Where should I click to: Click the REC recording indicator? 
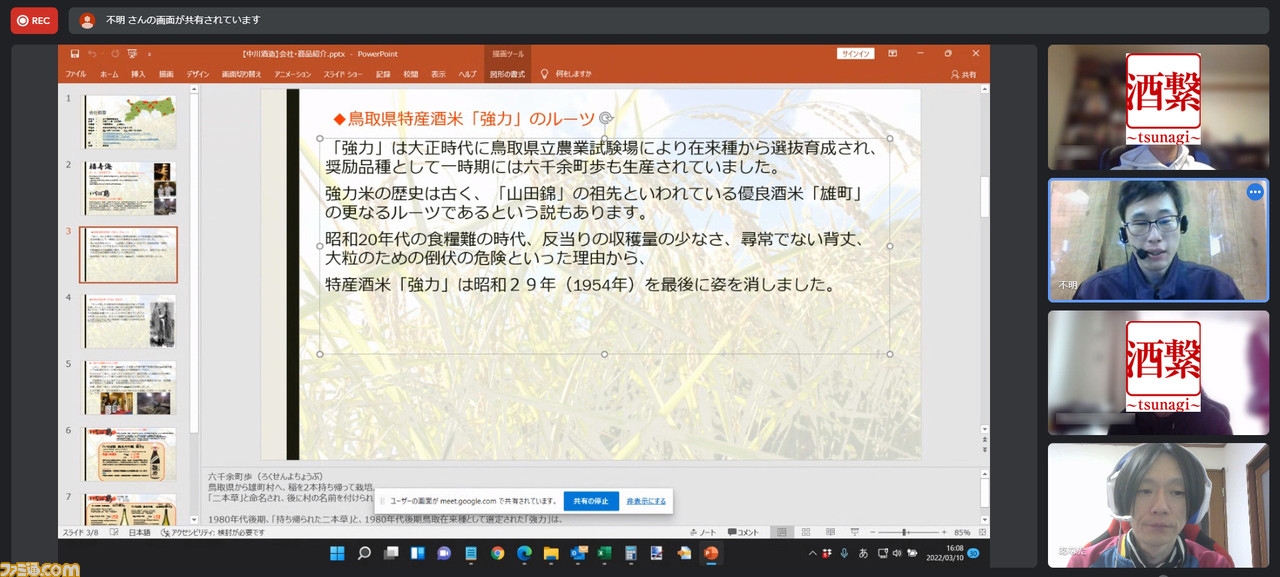[34, 20]
